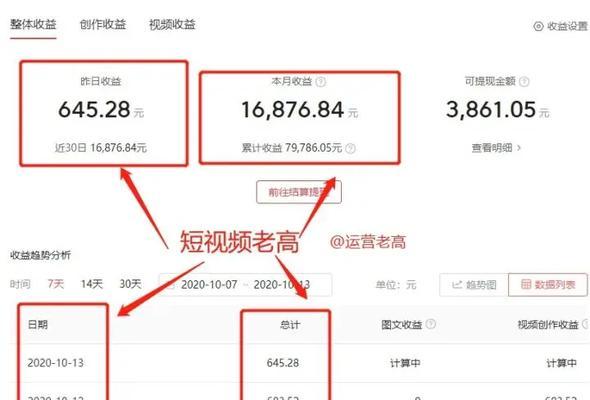Click the 收益设置 gear icon
The height and width of the screenshot is (400, 590).
tap(538, 26)
